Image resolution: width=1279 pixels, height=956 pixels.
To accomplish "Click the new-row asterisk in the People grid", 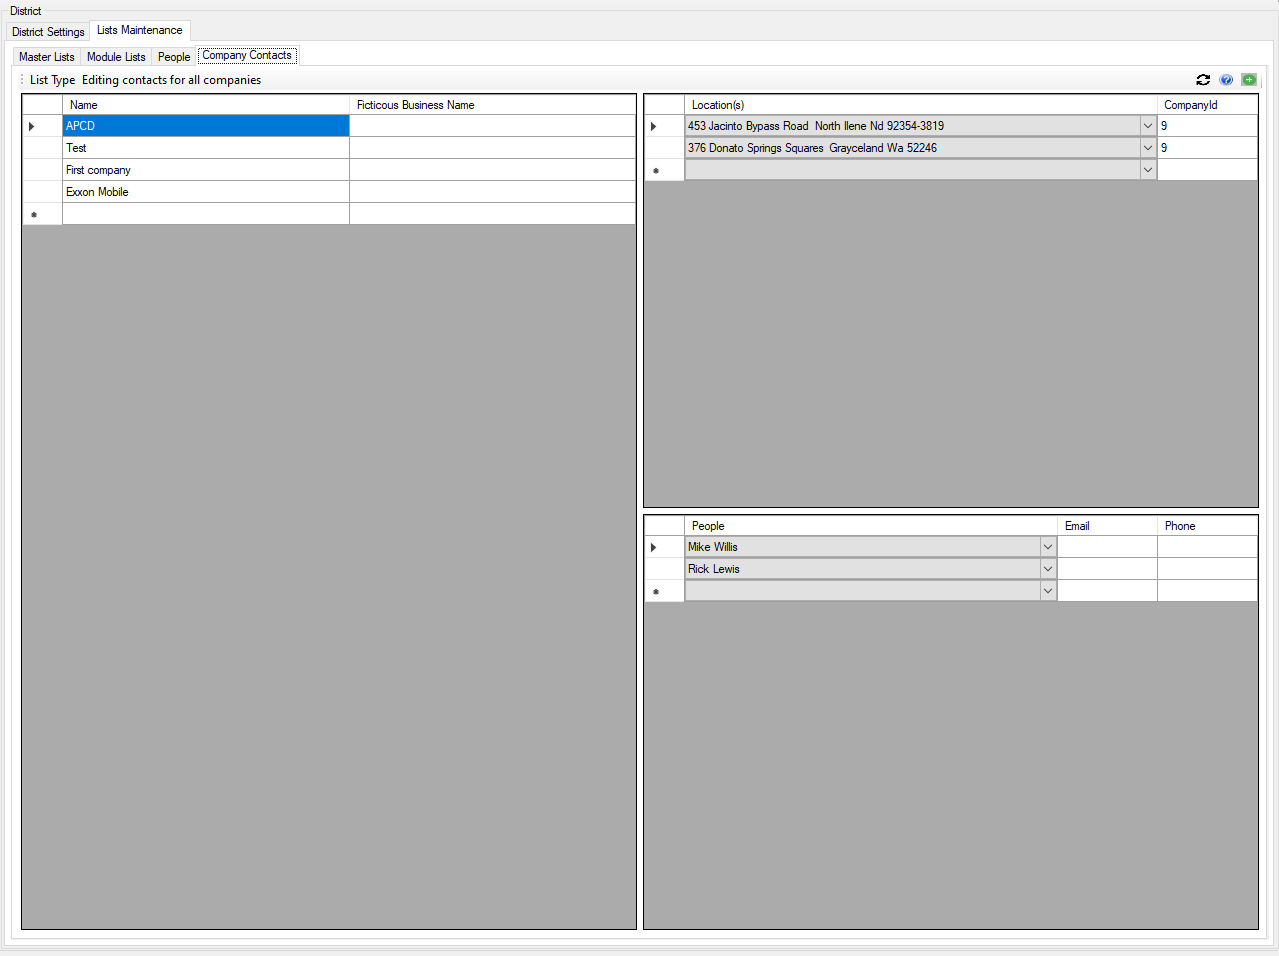I will 656,592.
